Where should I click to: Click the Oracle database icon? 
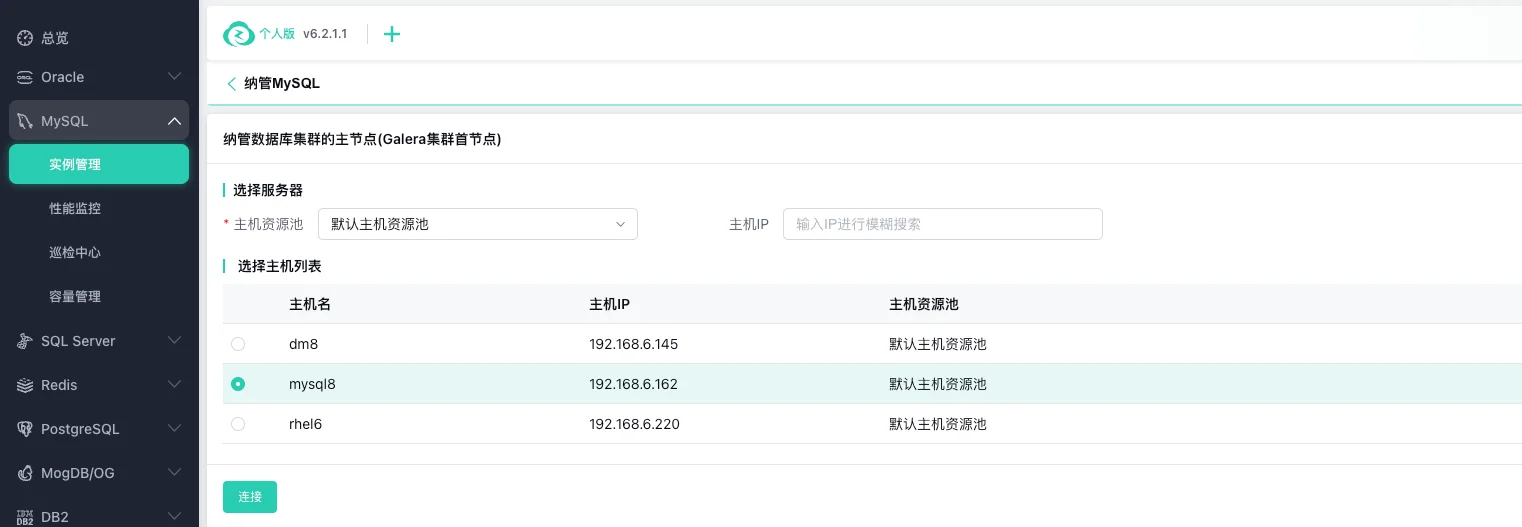[x=25, y=77]
